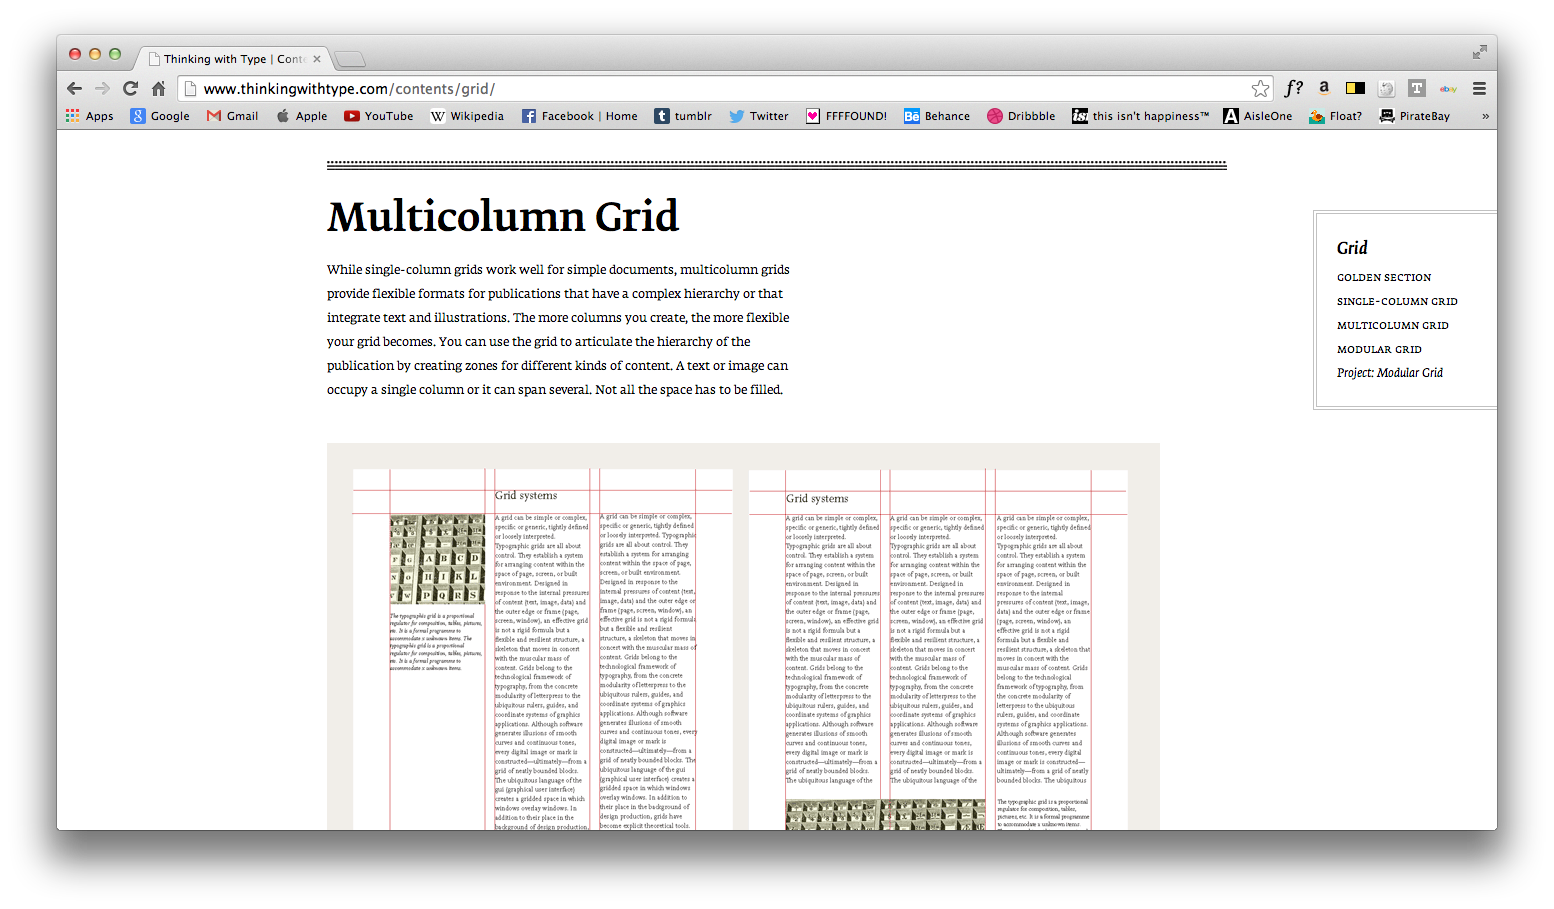
Task: Click the gray 'T' extension icon
Action: click(x=1416, y=89)
